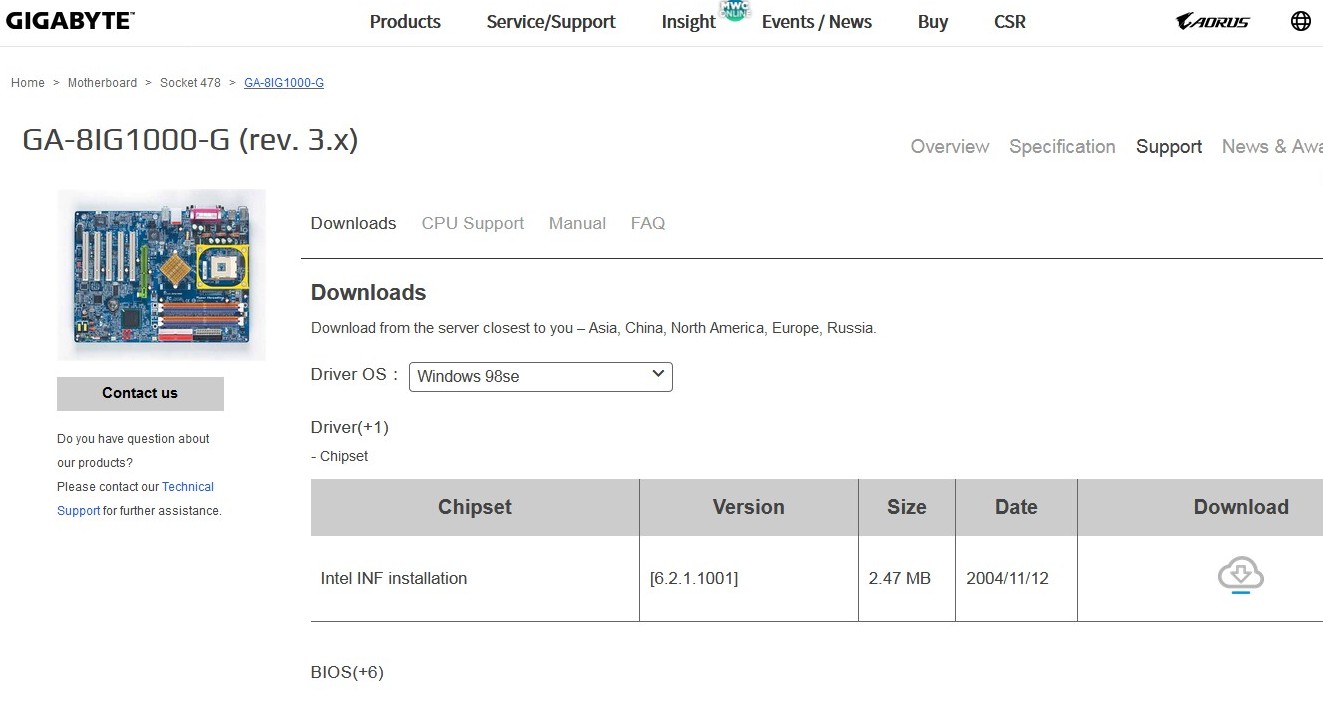The image size is (1323, 710).
Task: Open the CSR menu
Action: [x=1010, y=22]
